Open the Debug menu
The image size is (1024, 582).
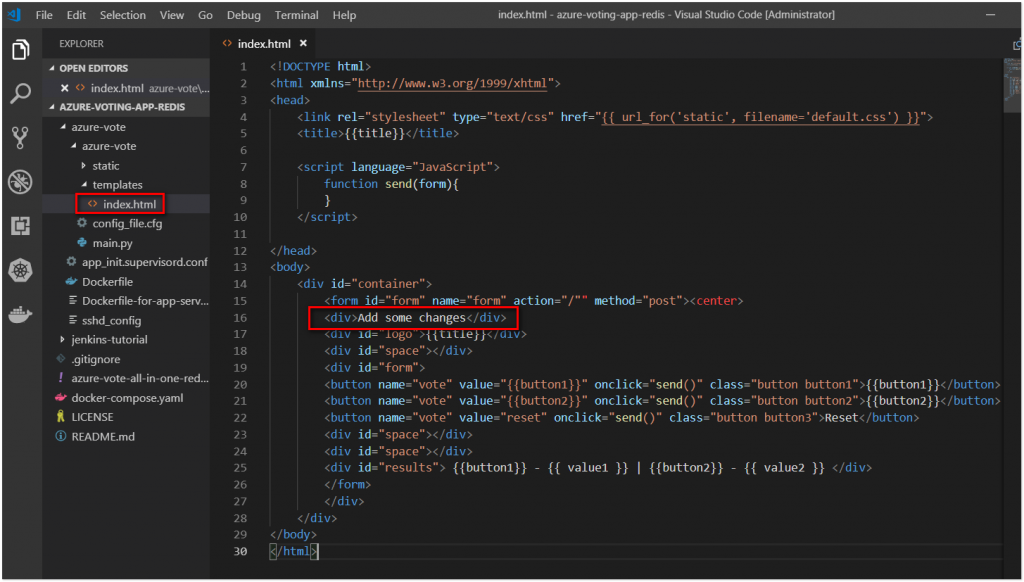244,14
